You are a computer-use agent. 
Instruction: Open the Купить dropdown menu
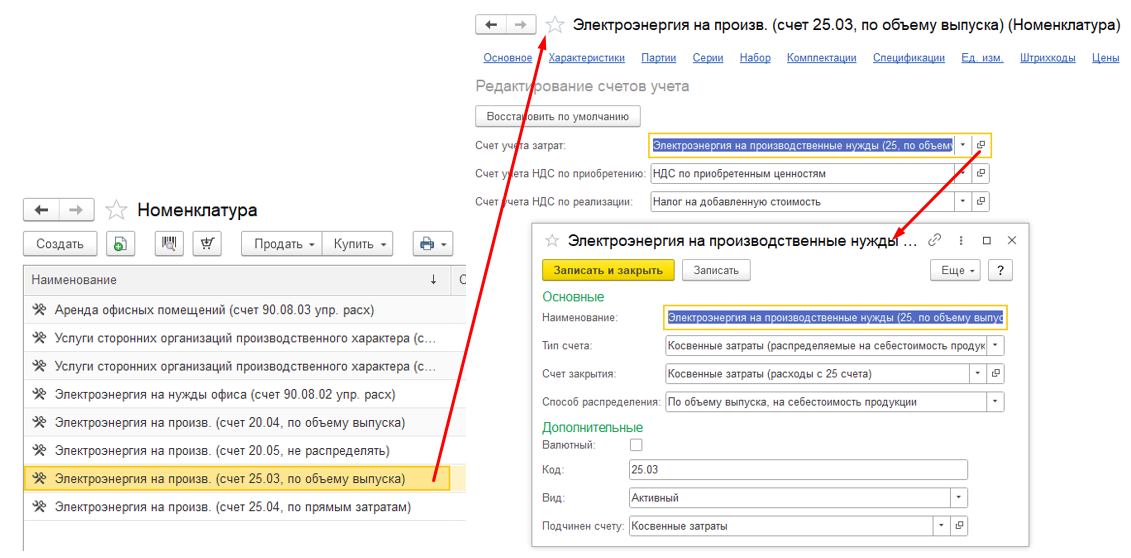(357, 244)
